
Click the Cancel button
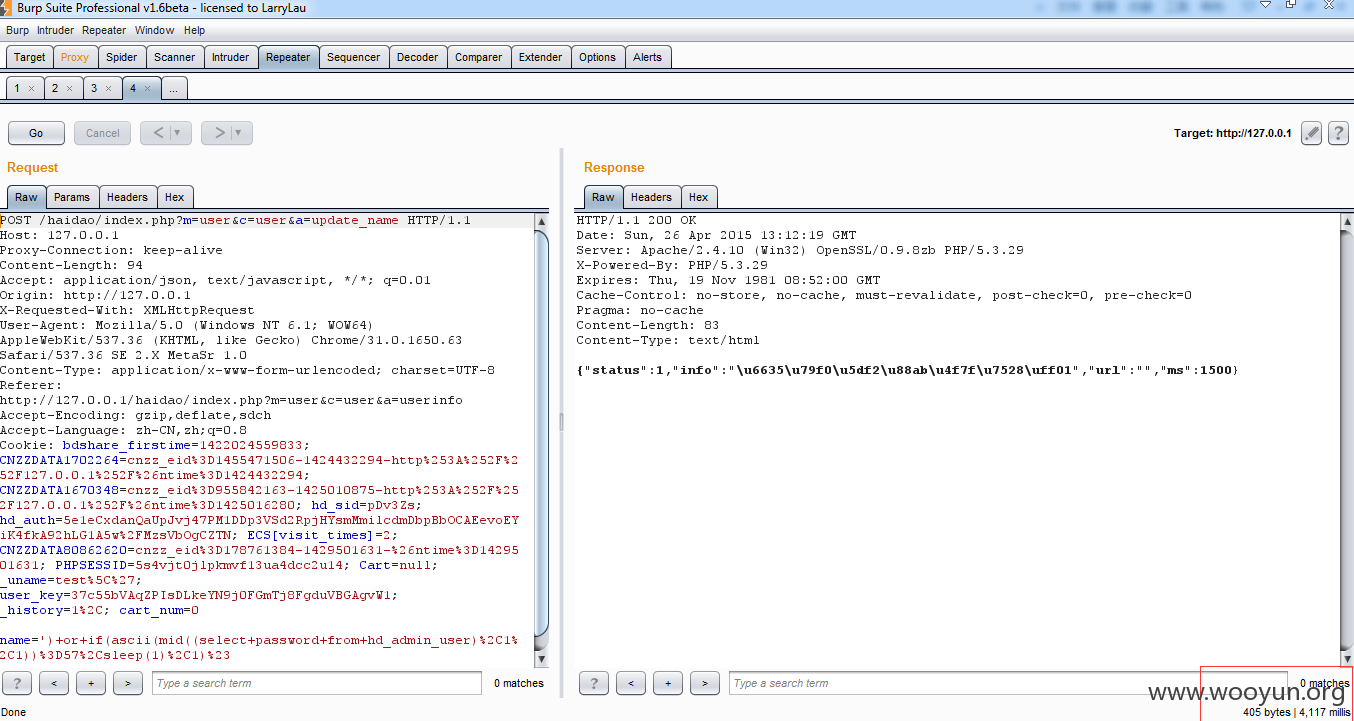(x=103, y=133)
